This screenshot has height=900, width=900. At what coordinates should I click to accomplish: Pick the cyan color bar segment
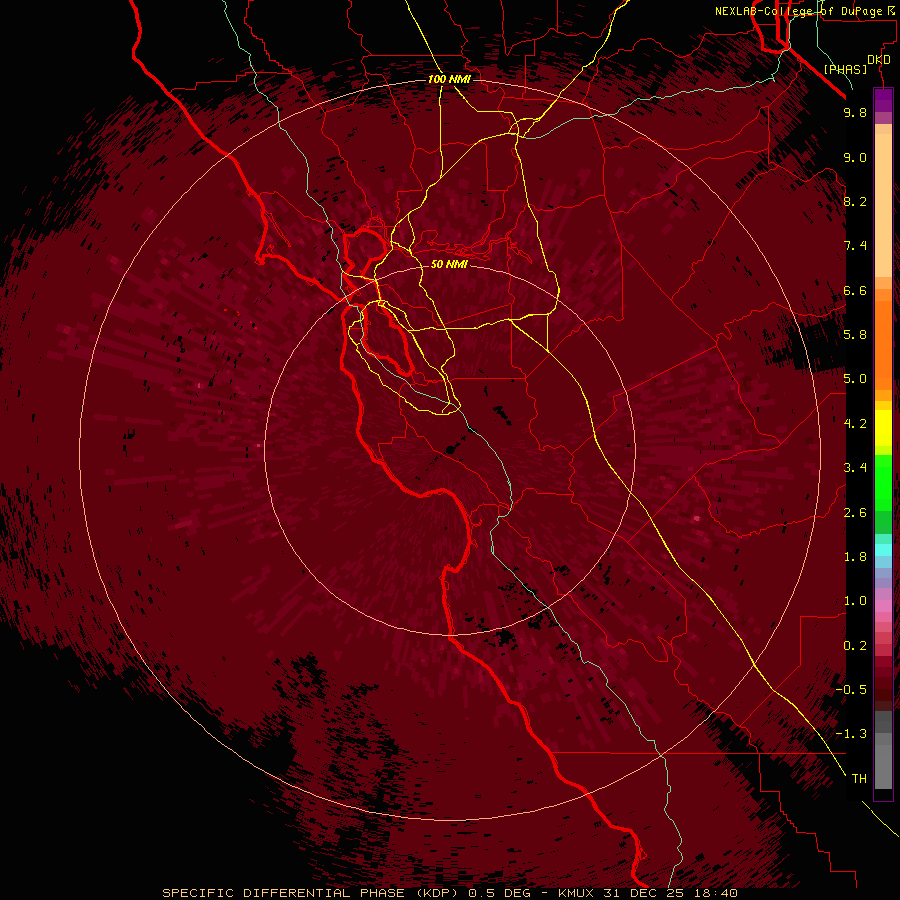pyautogui.click(x=883, y=549)
